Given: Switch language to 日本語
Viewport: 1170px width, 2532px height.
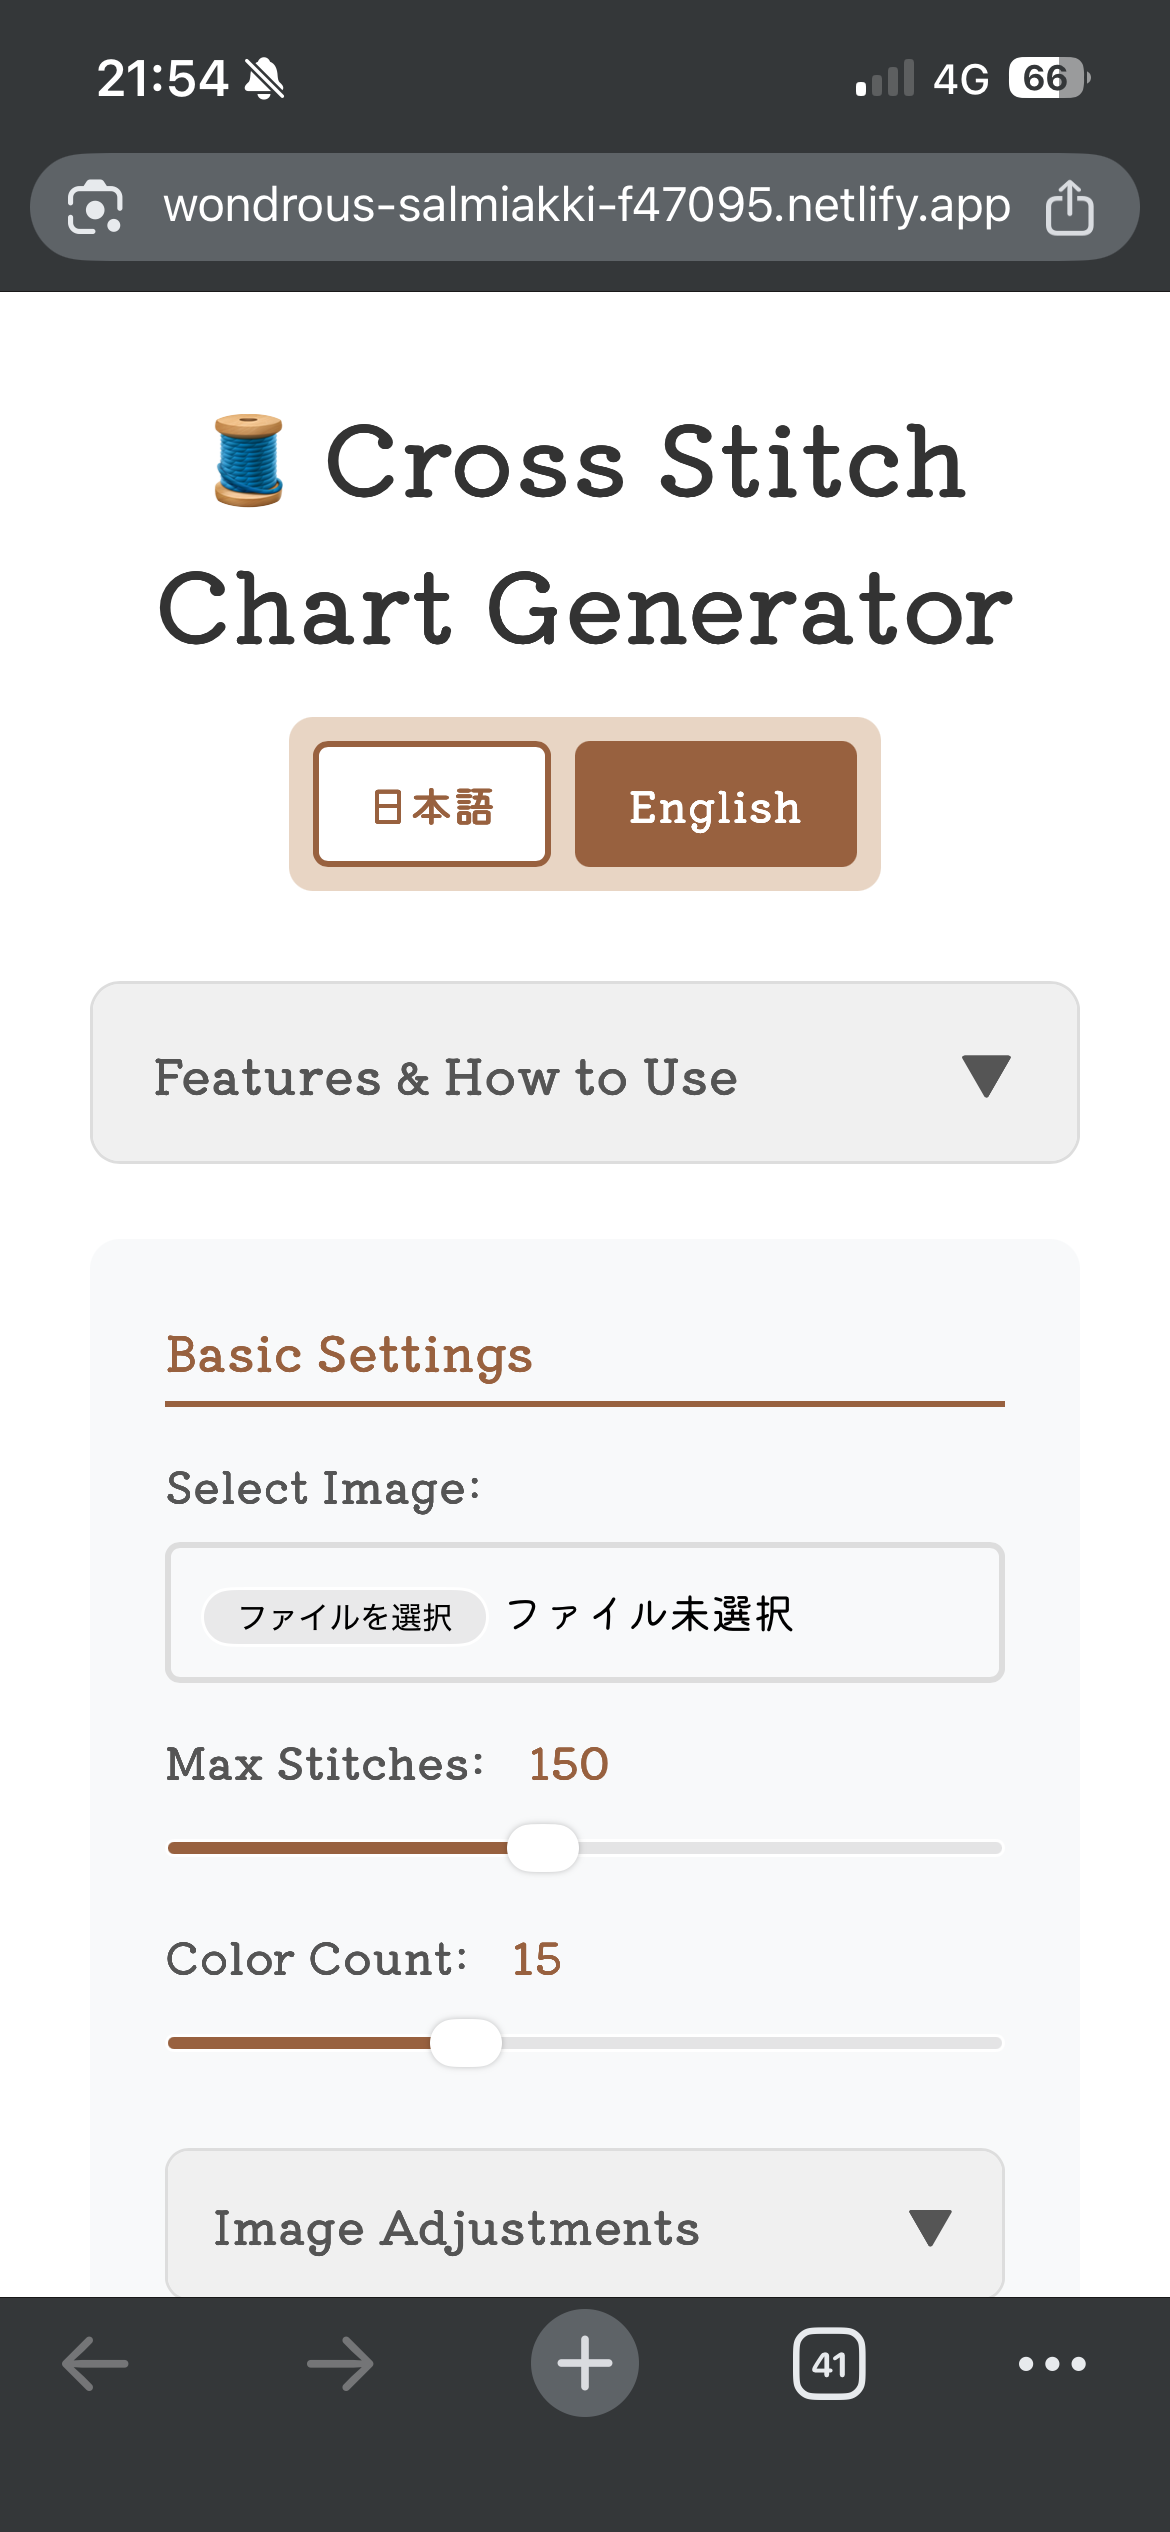Looking at the screenshot, I should (x=432, y=804).
